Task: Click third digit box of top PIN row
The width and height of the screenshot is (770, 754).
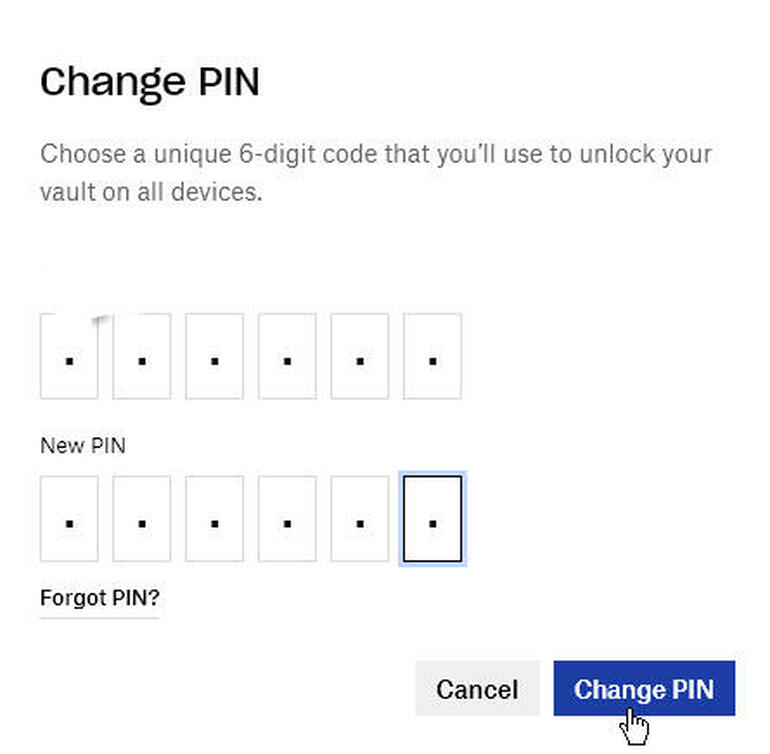Action: 214,356
